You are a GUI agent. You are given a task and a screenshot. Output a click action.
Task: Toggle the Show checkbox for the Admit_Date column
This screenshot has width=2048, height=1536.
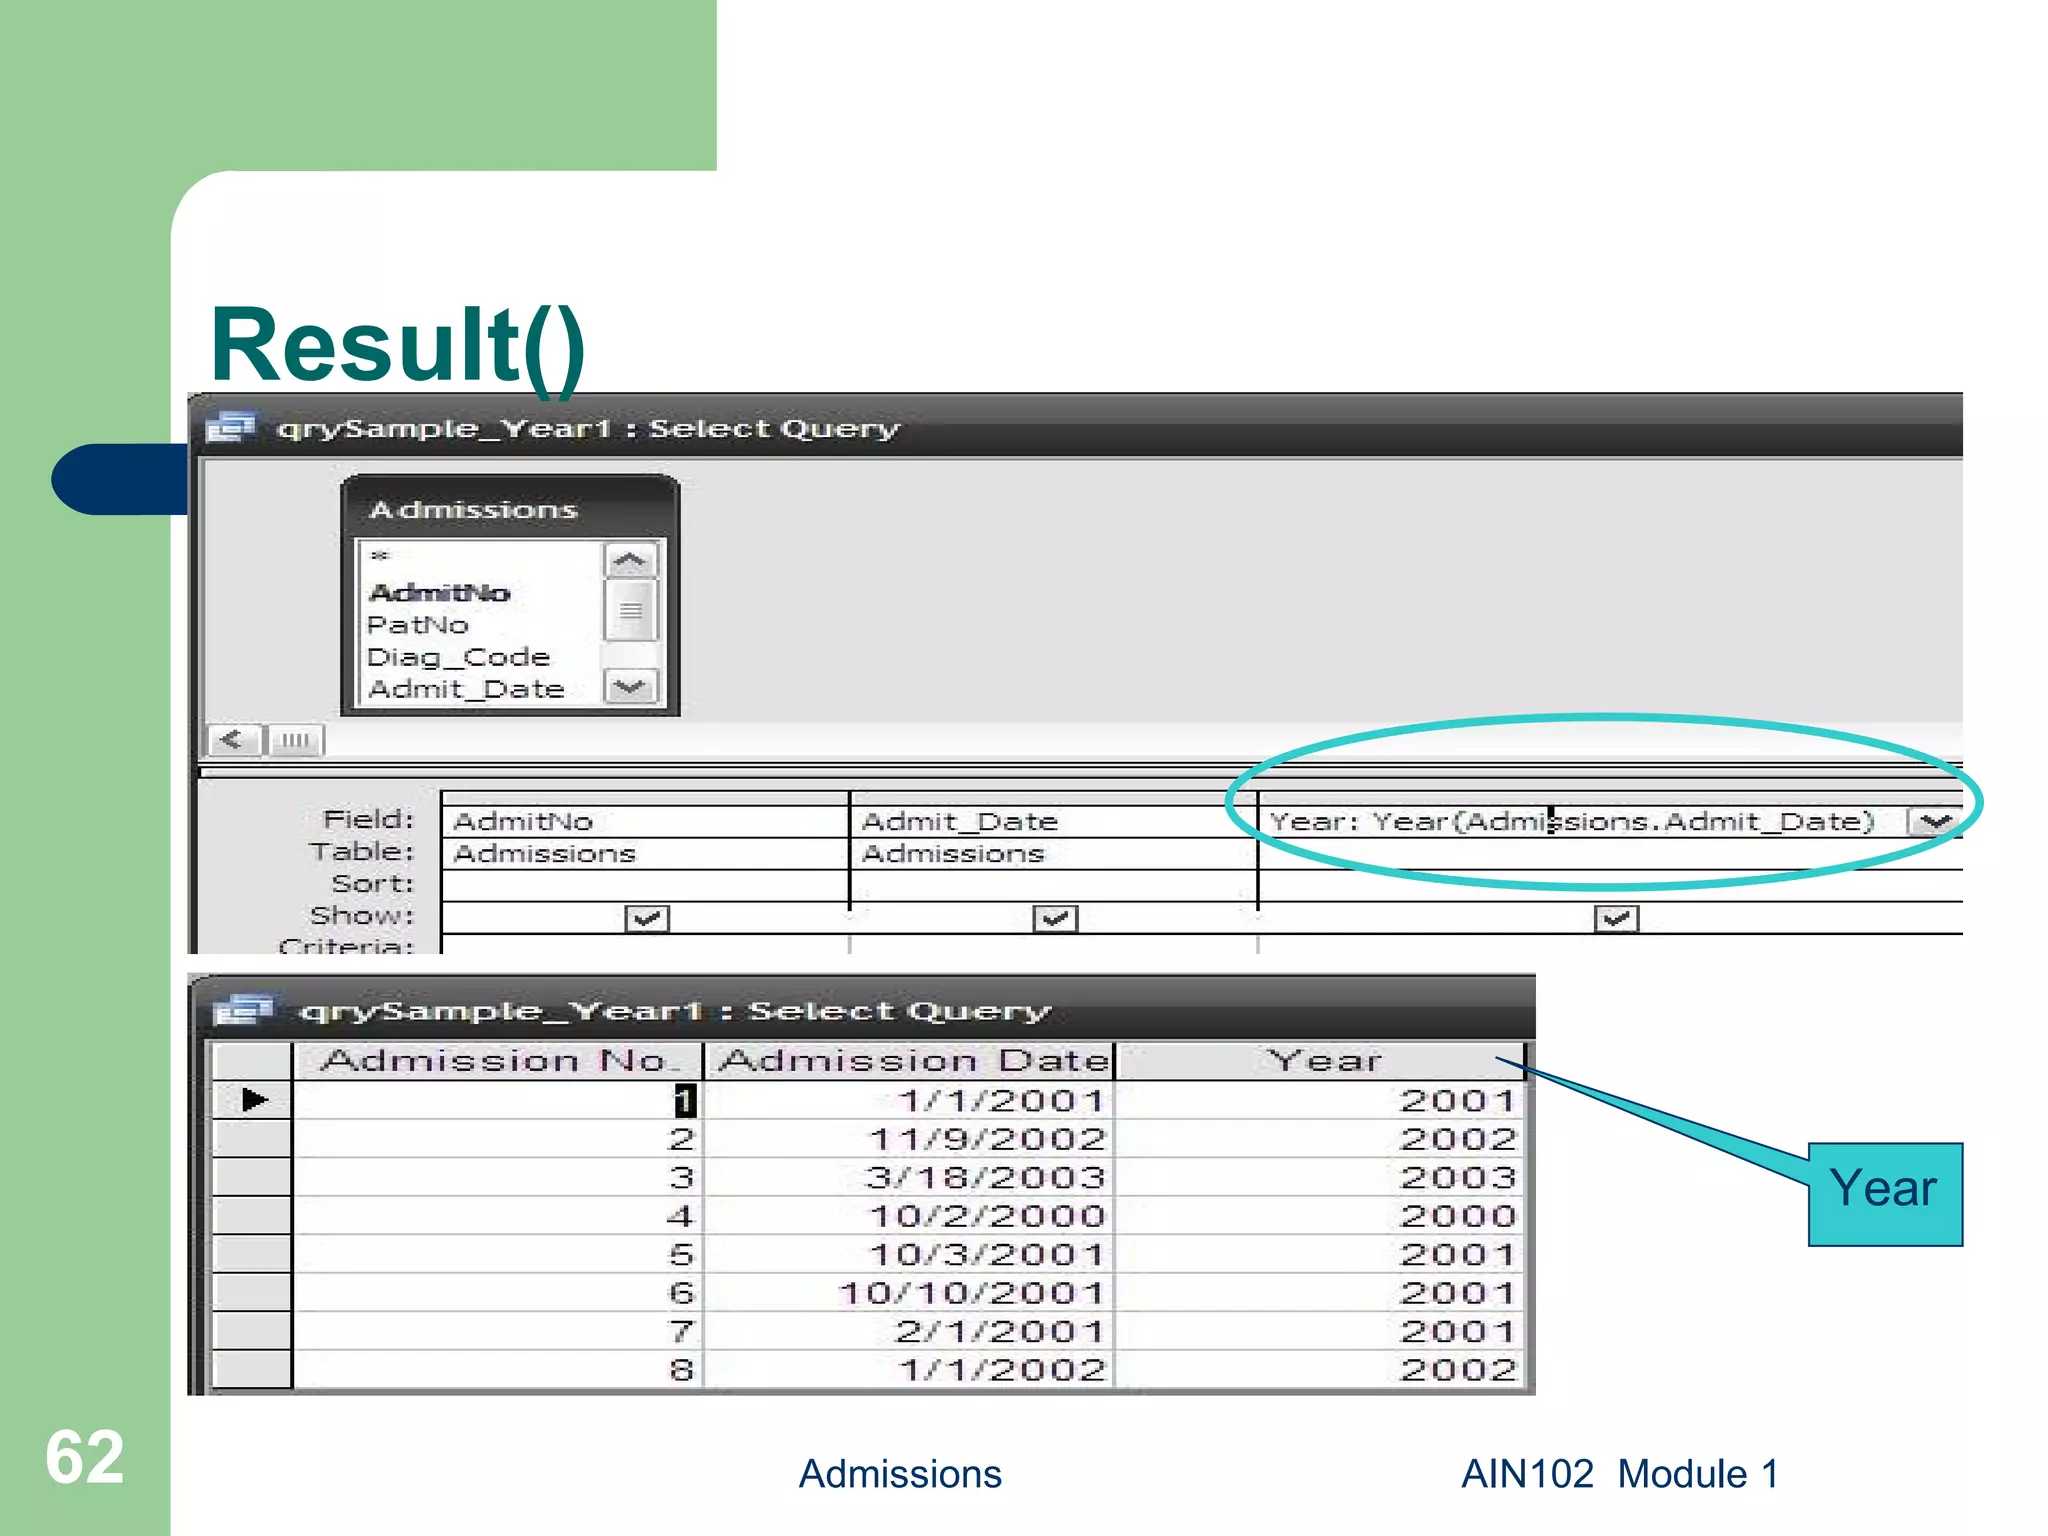tap(1054, 918)
